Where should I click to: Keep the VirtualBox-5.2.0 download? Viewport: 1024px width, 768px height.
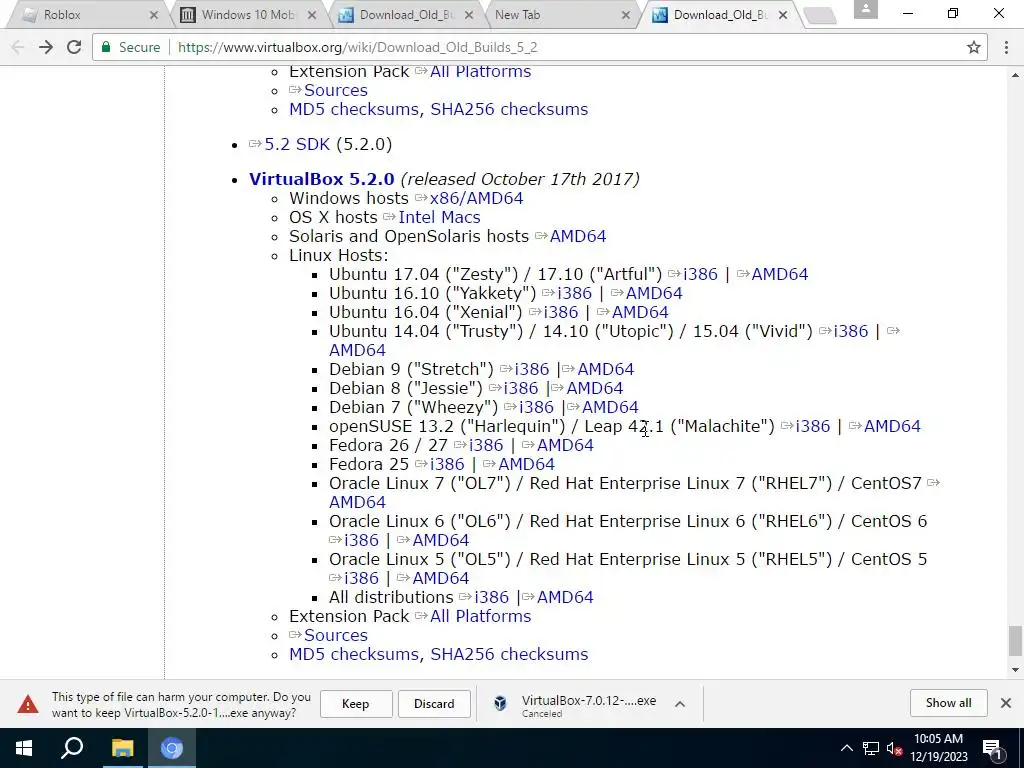pos(355,703)
